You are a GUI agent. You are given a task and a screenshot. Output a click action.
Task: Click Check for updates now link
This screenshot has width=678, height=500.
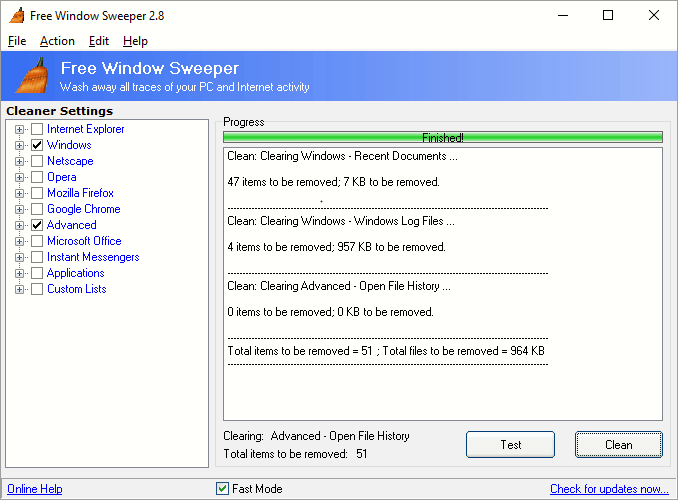(x=609, y=489)
